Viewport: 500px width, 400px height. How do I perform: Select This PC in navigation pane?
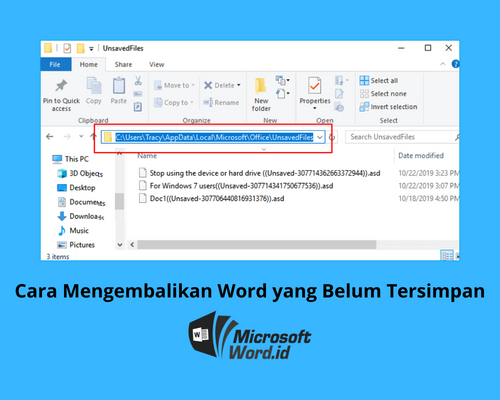click(70, 159)
